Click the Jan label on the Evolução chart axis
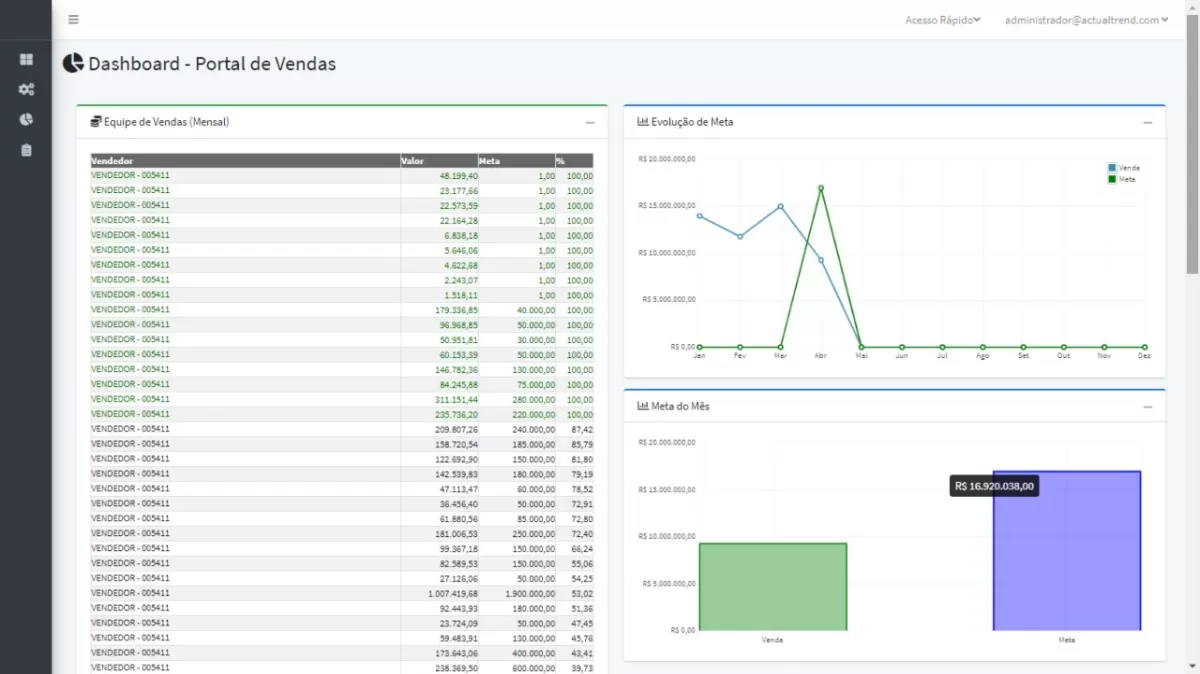This screenshot has height=674, width=1200. [699, 356]
